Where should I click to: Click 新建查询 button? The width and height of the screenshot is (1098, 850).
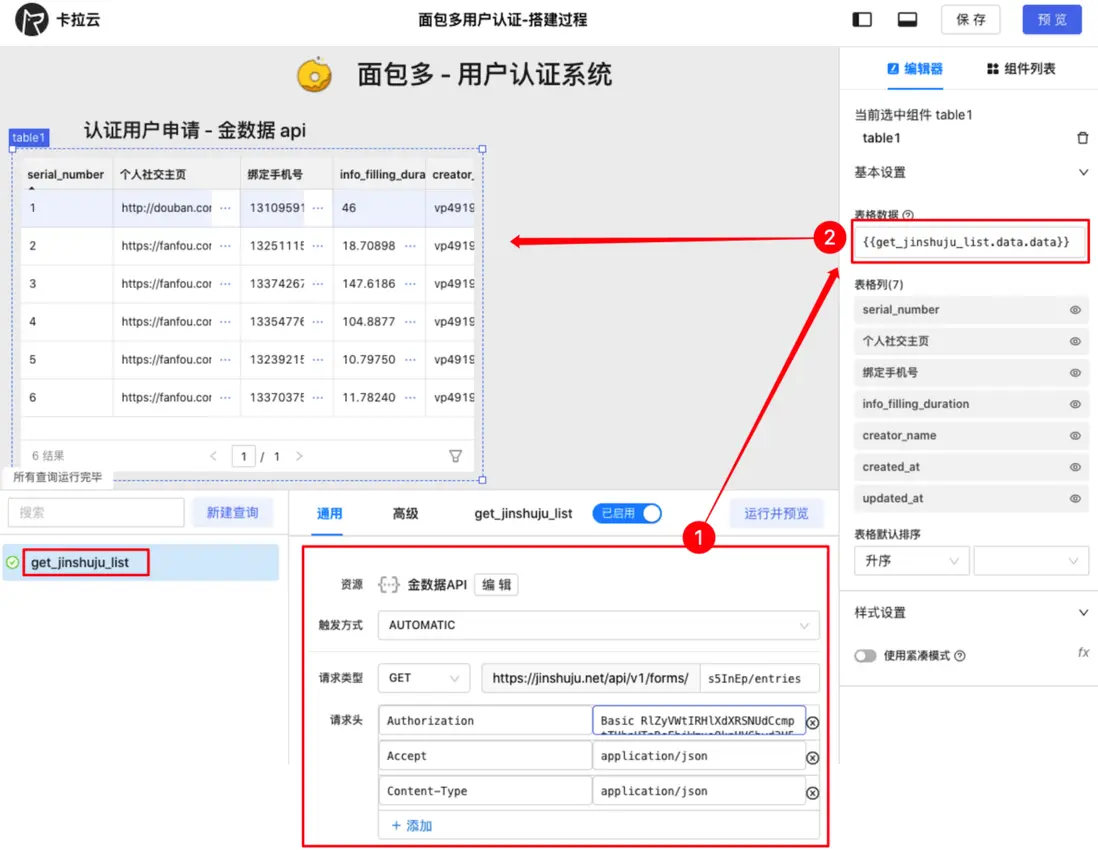coord(232,513)
